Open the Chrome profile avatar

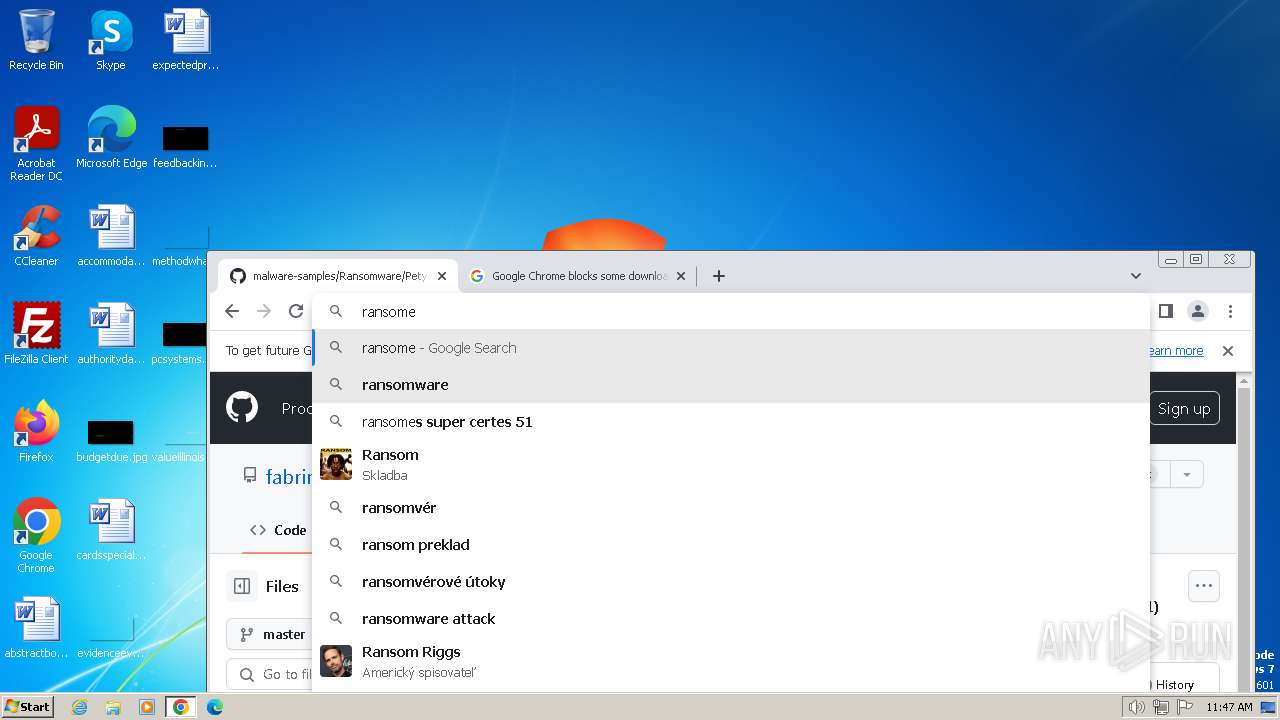[x=1198, y=311]
